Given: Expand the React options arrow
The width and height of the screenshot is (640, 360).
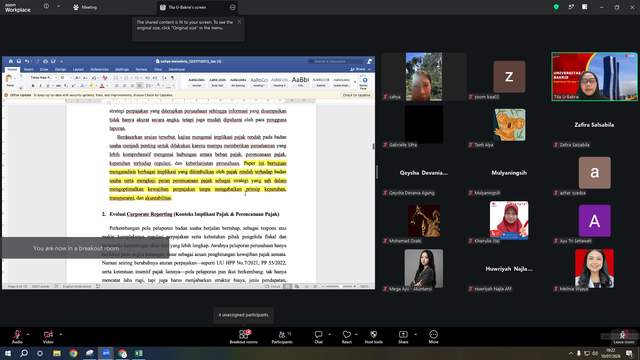Looking at the screenshot, I should pos(356,334).
